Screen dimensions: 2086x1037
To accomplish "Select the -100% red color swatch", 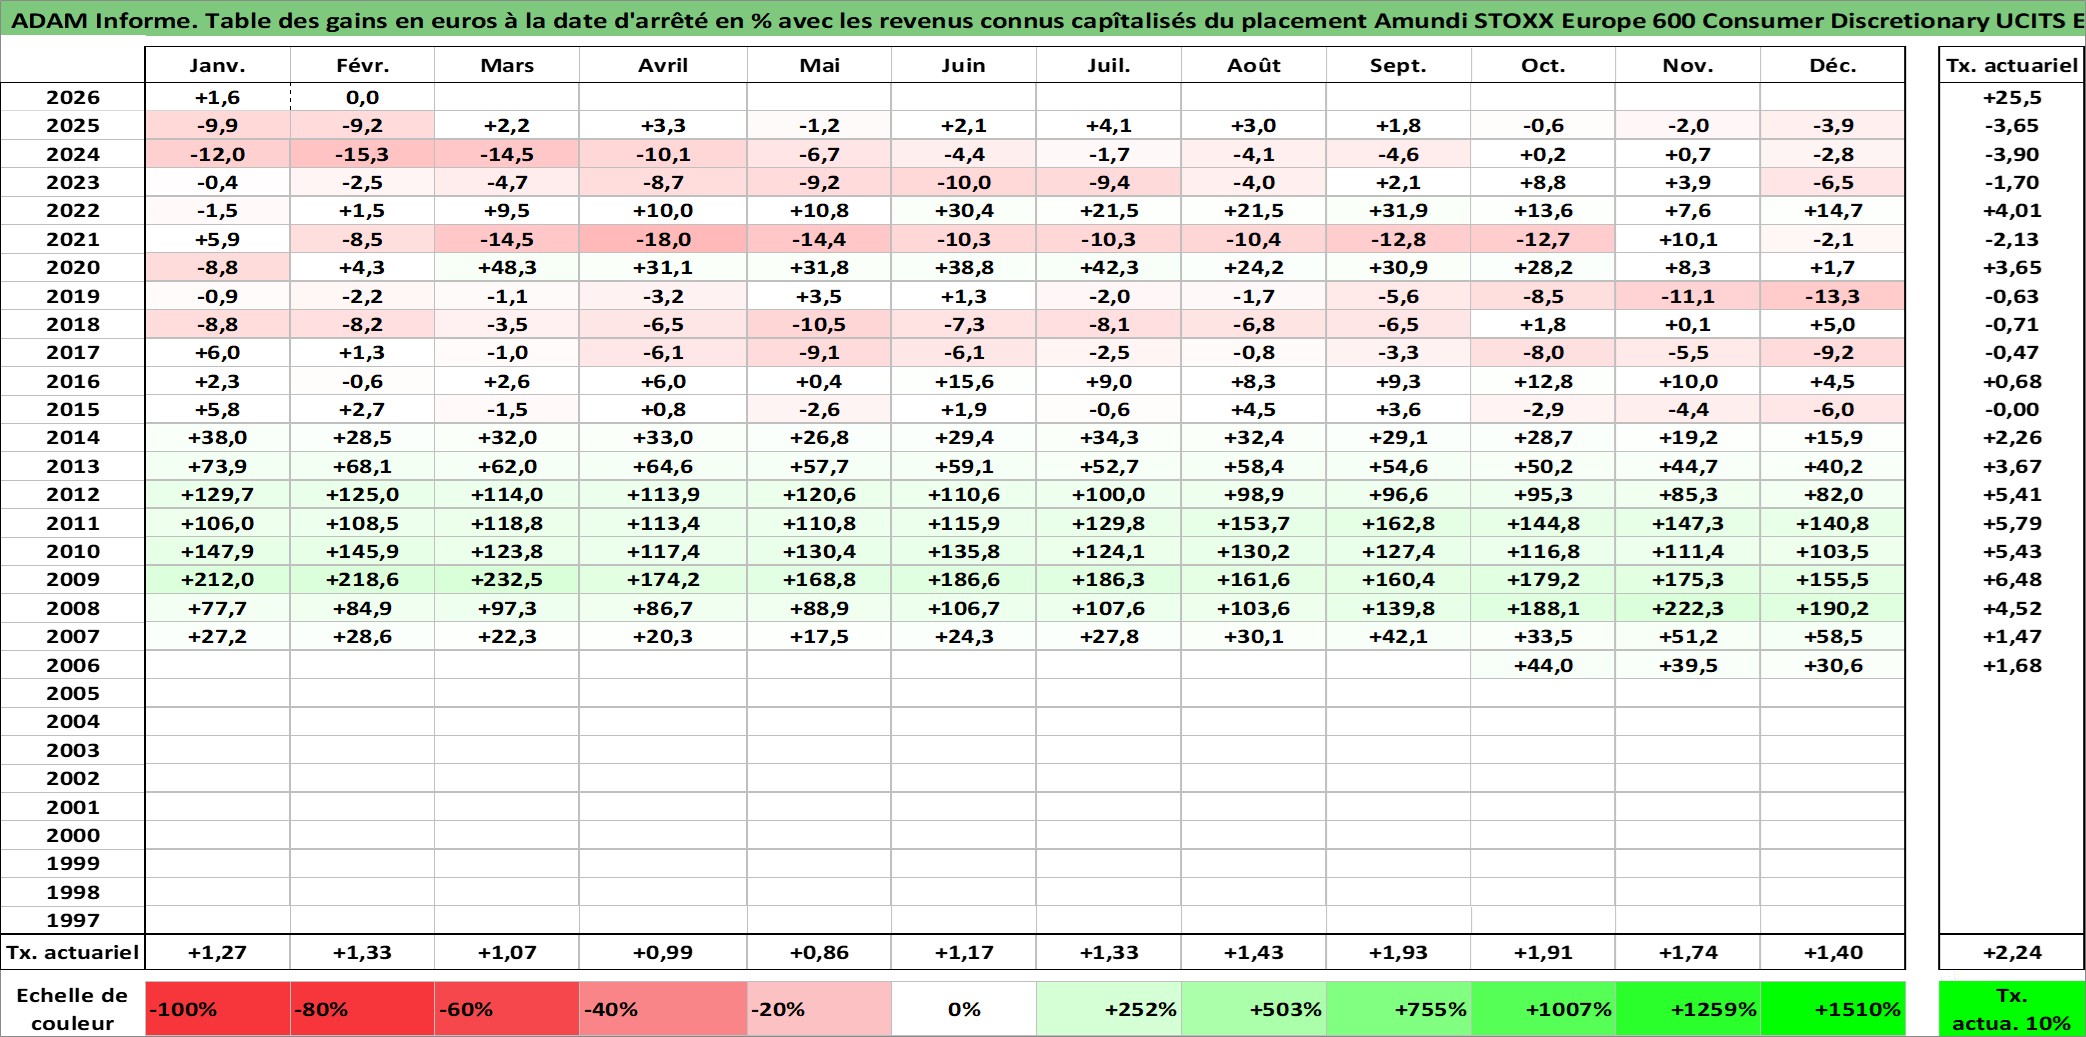I will [x=218, y=1009].
